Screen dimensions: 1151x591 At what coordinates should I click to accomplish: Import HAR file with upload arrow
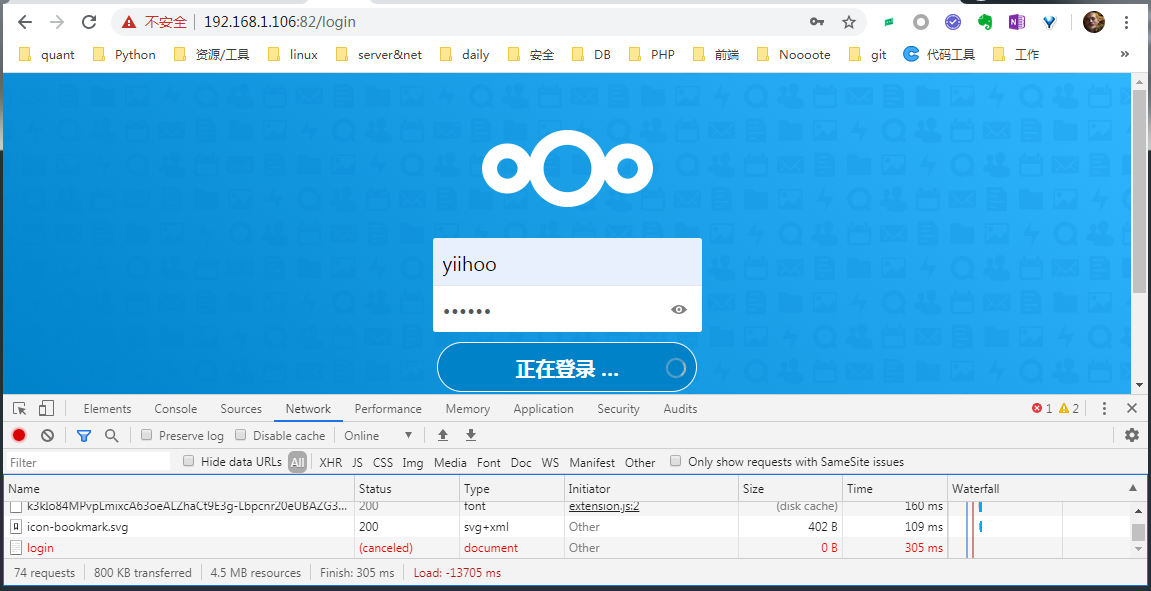pos(443,435)
